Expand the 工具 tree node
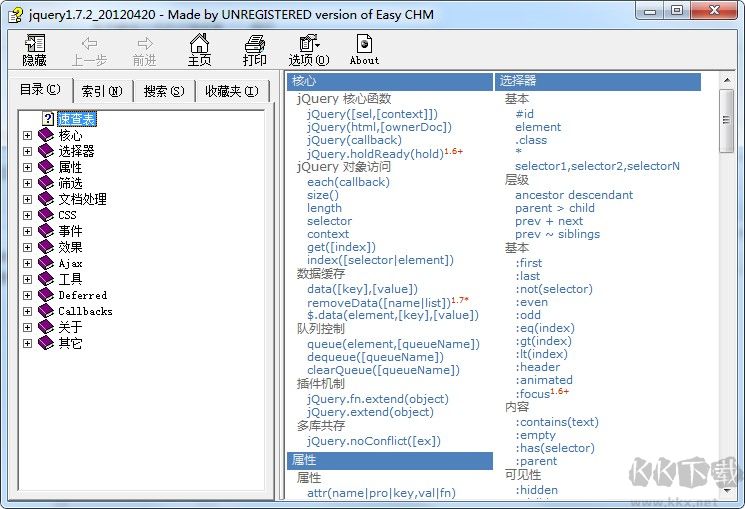Screen dimensions: 745x509 tap(28, 279)
